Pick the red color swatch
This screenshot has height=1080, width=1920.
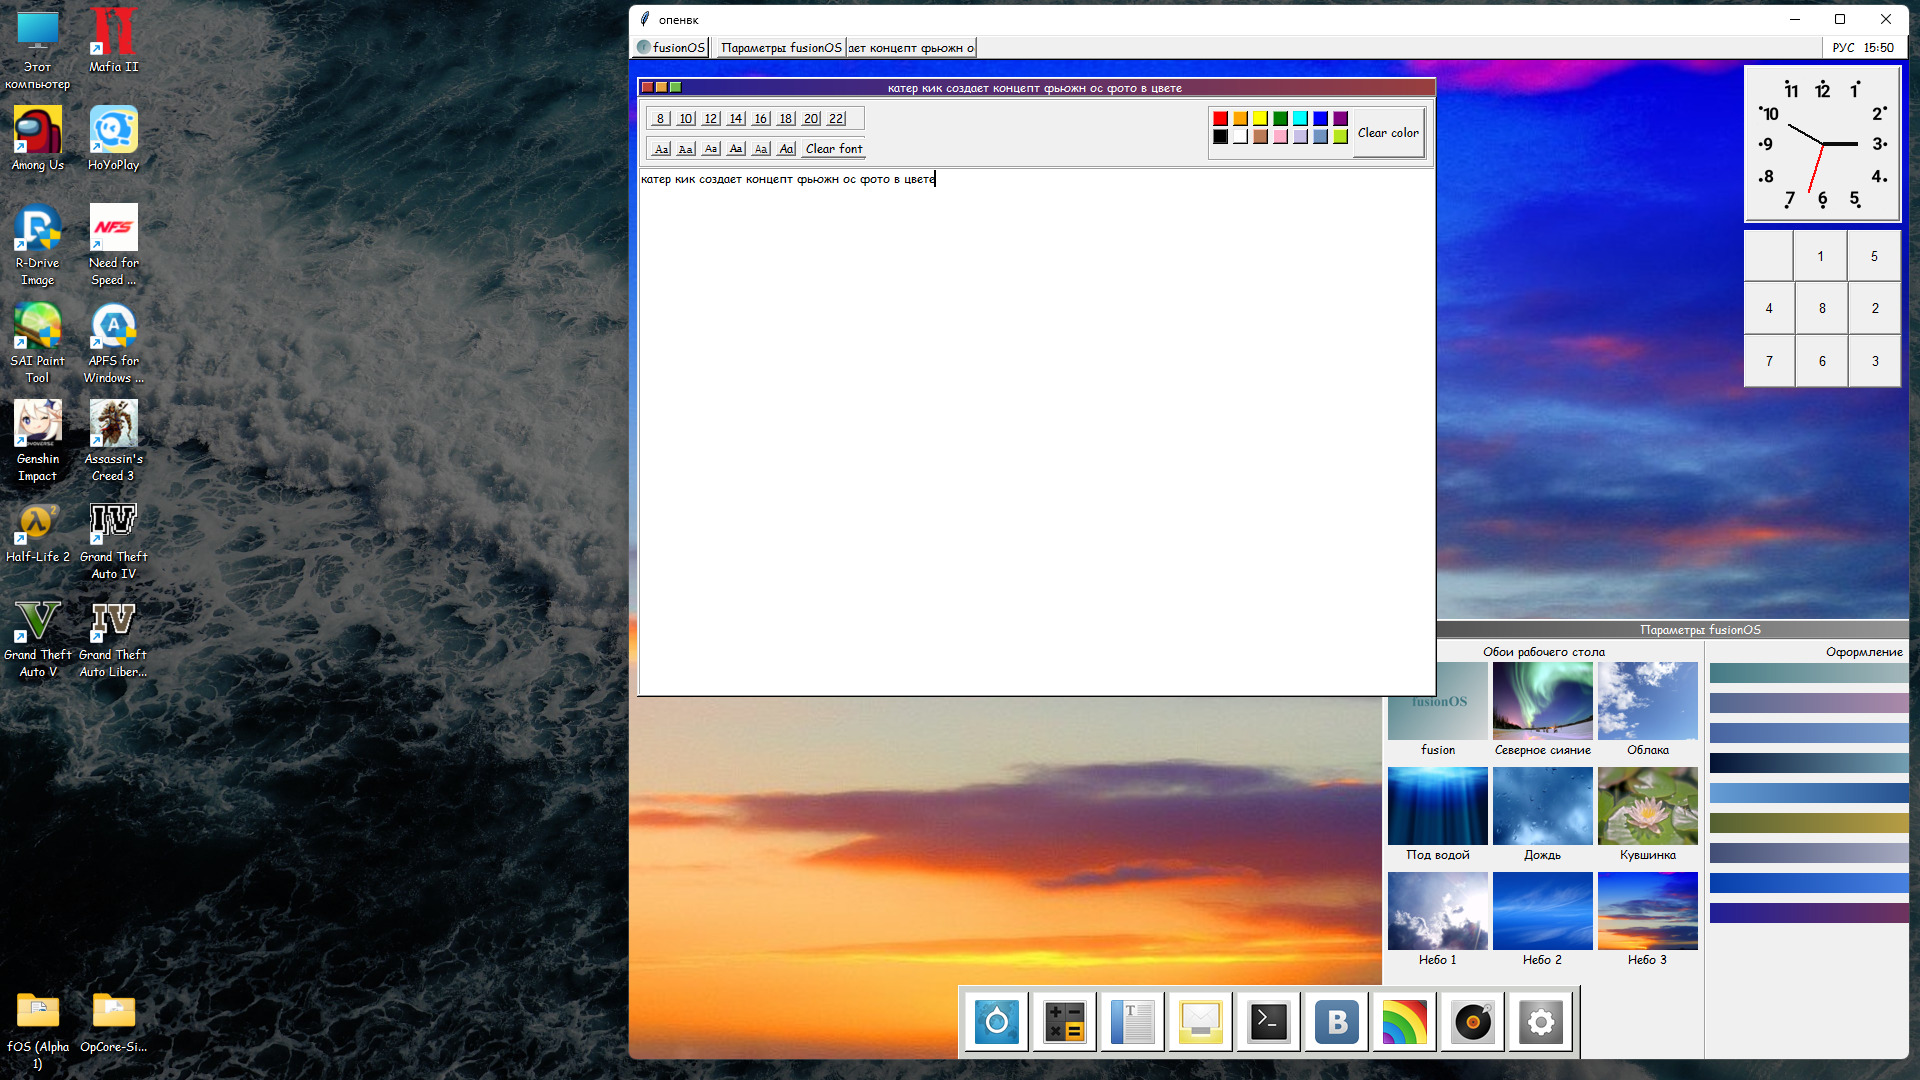click(1220, 118)
